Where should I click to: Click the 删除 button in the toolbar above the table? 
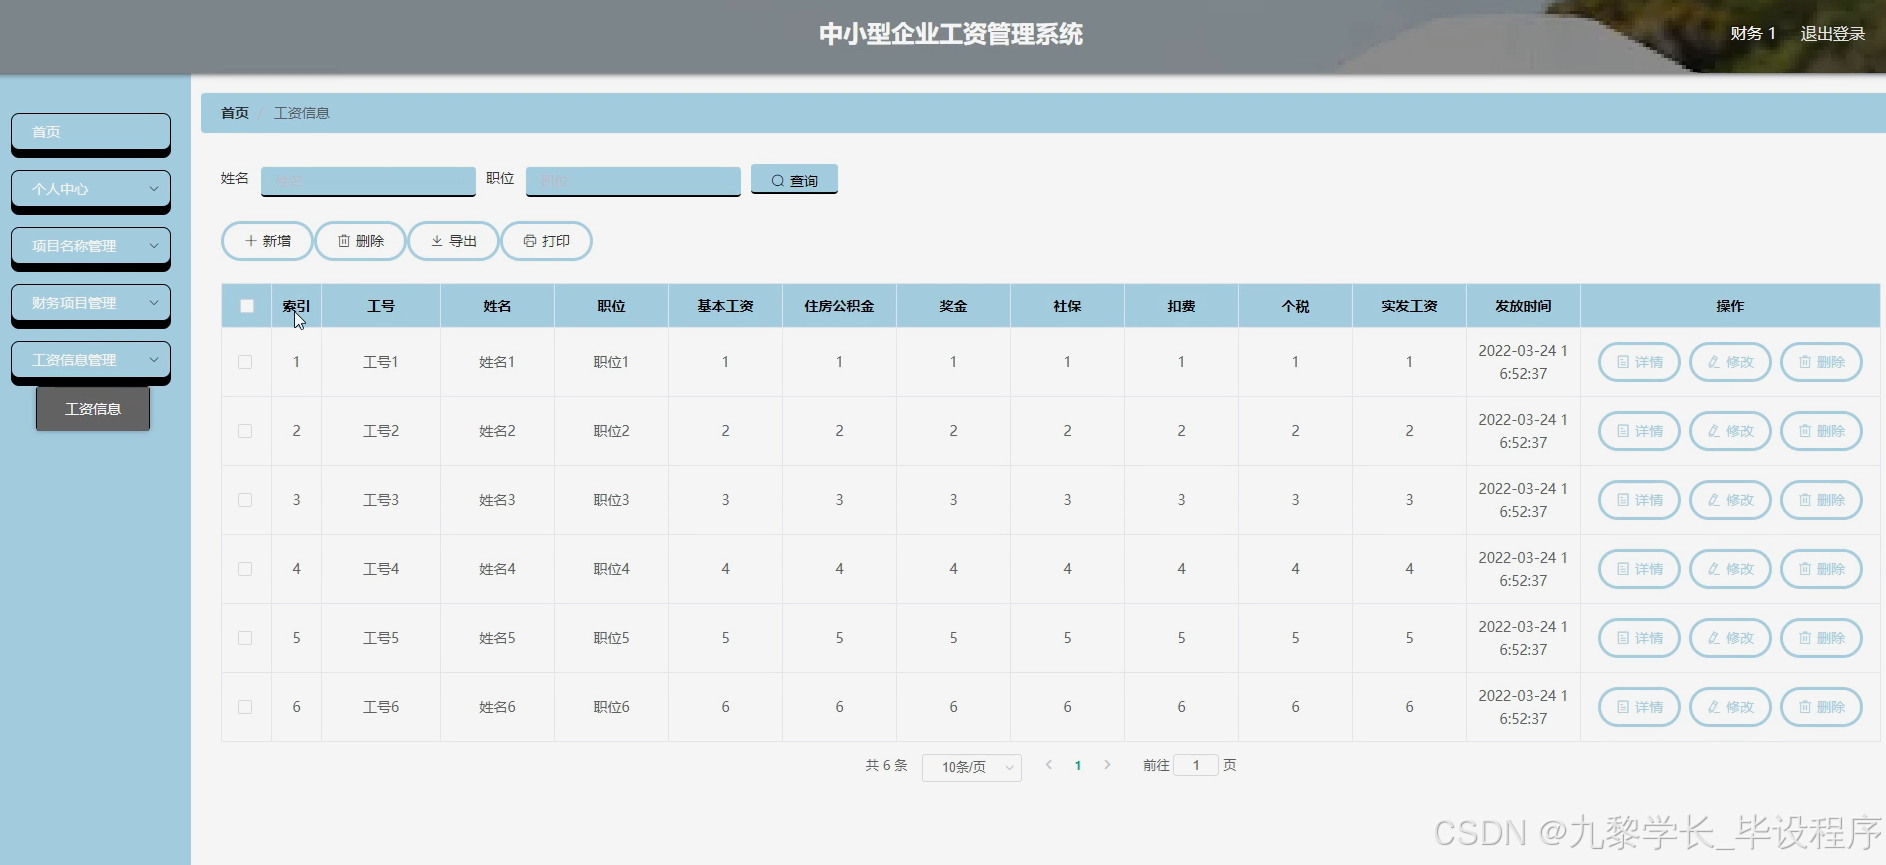tap(360, 241)
